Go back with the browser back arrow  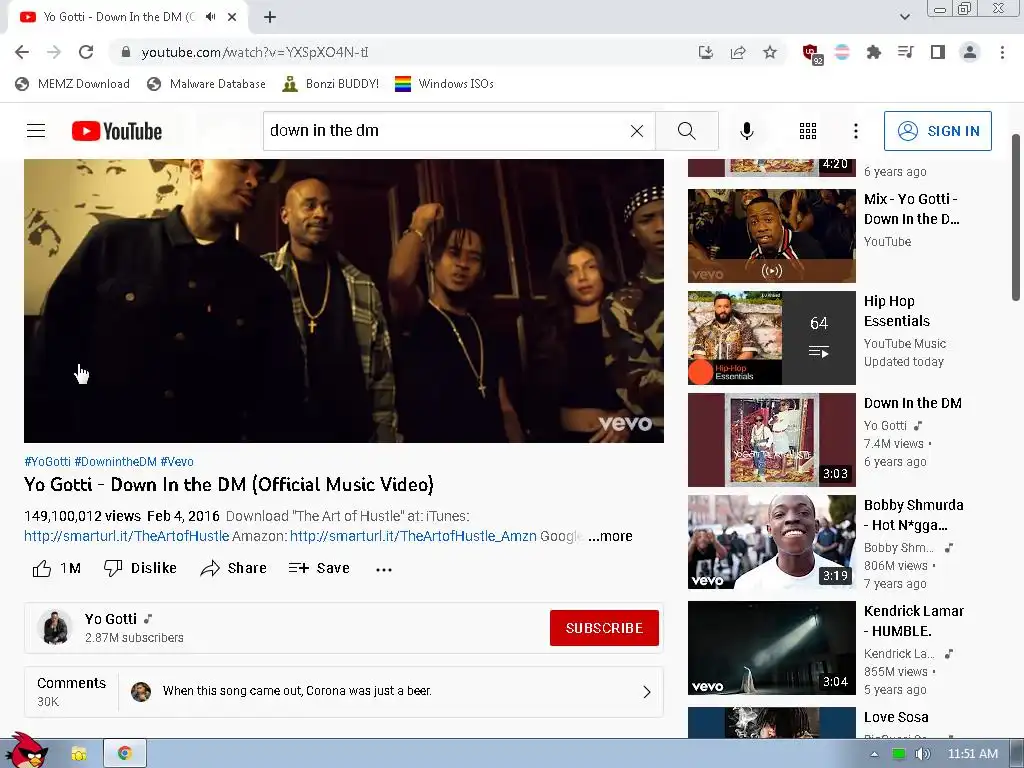(22, 52)
